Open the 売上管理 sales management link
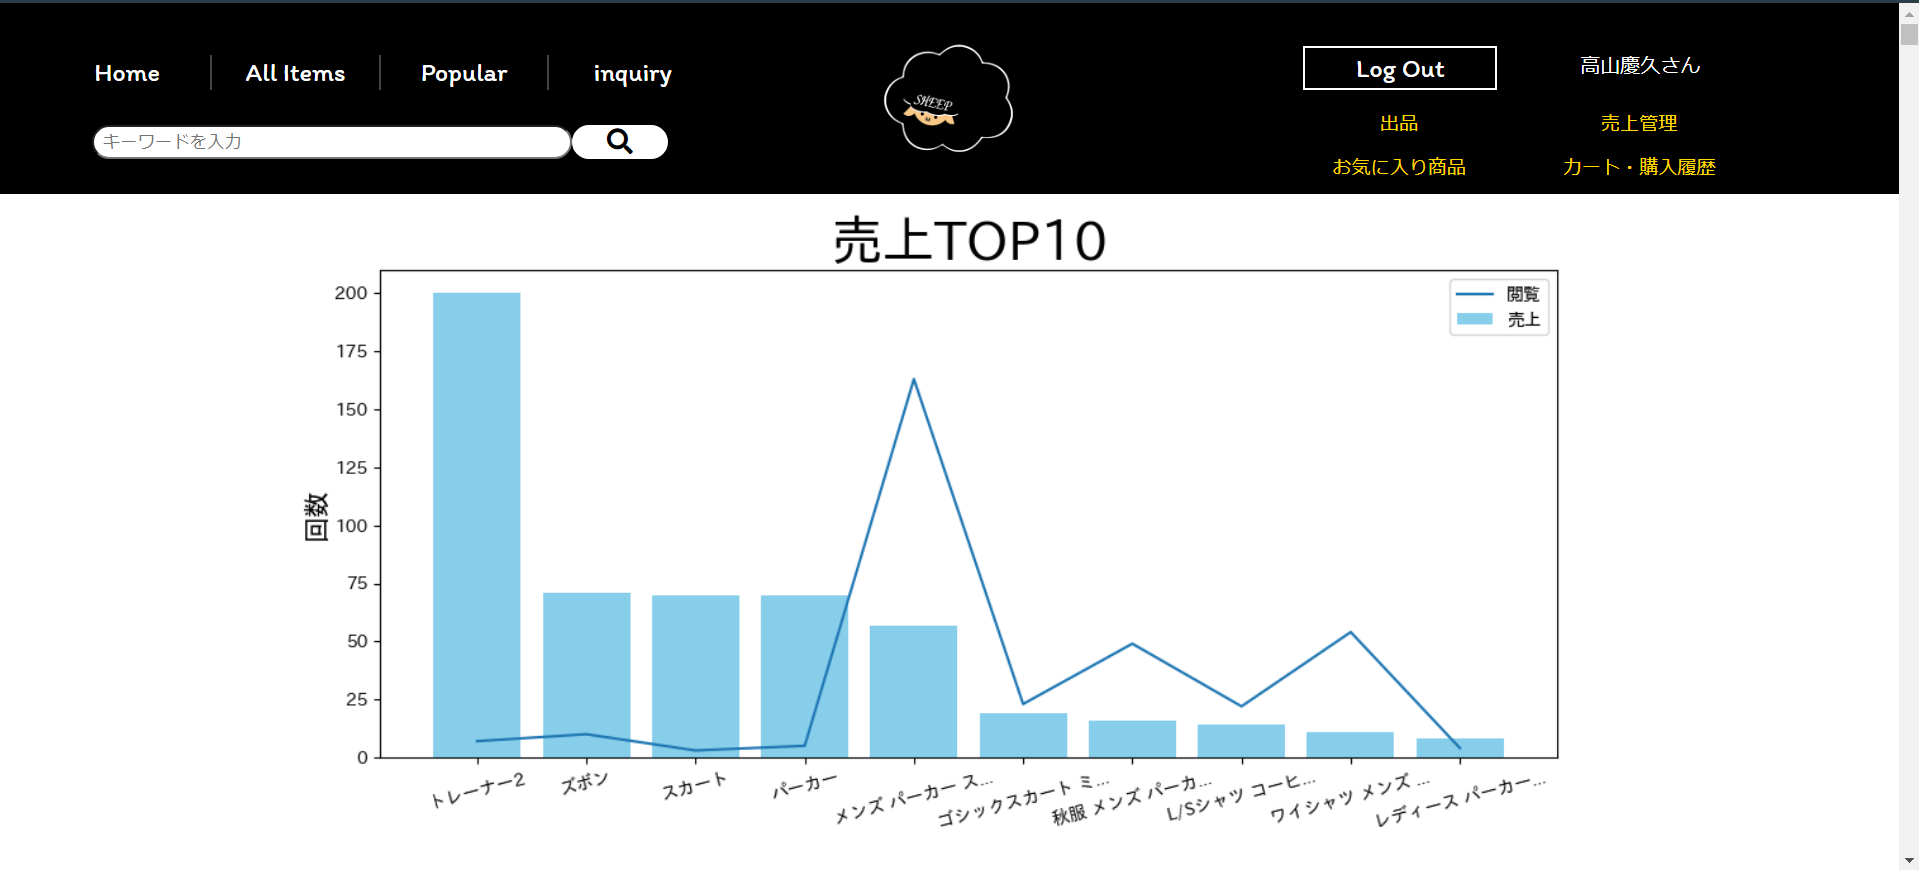 (x=1638, y=123)
